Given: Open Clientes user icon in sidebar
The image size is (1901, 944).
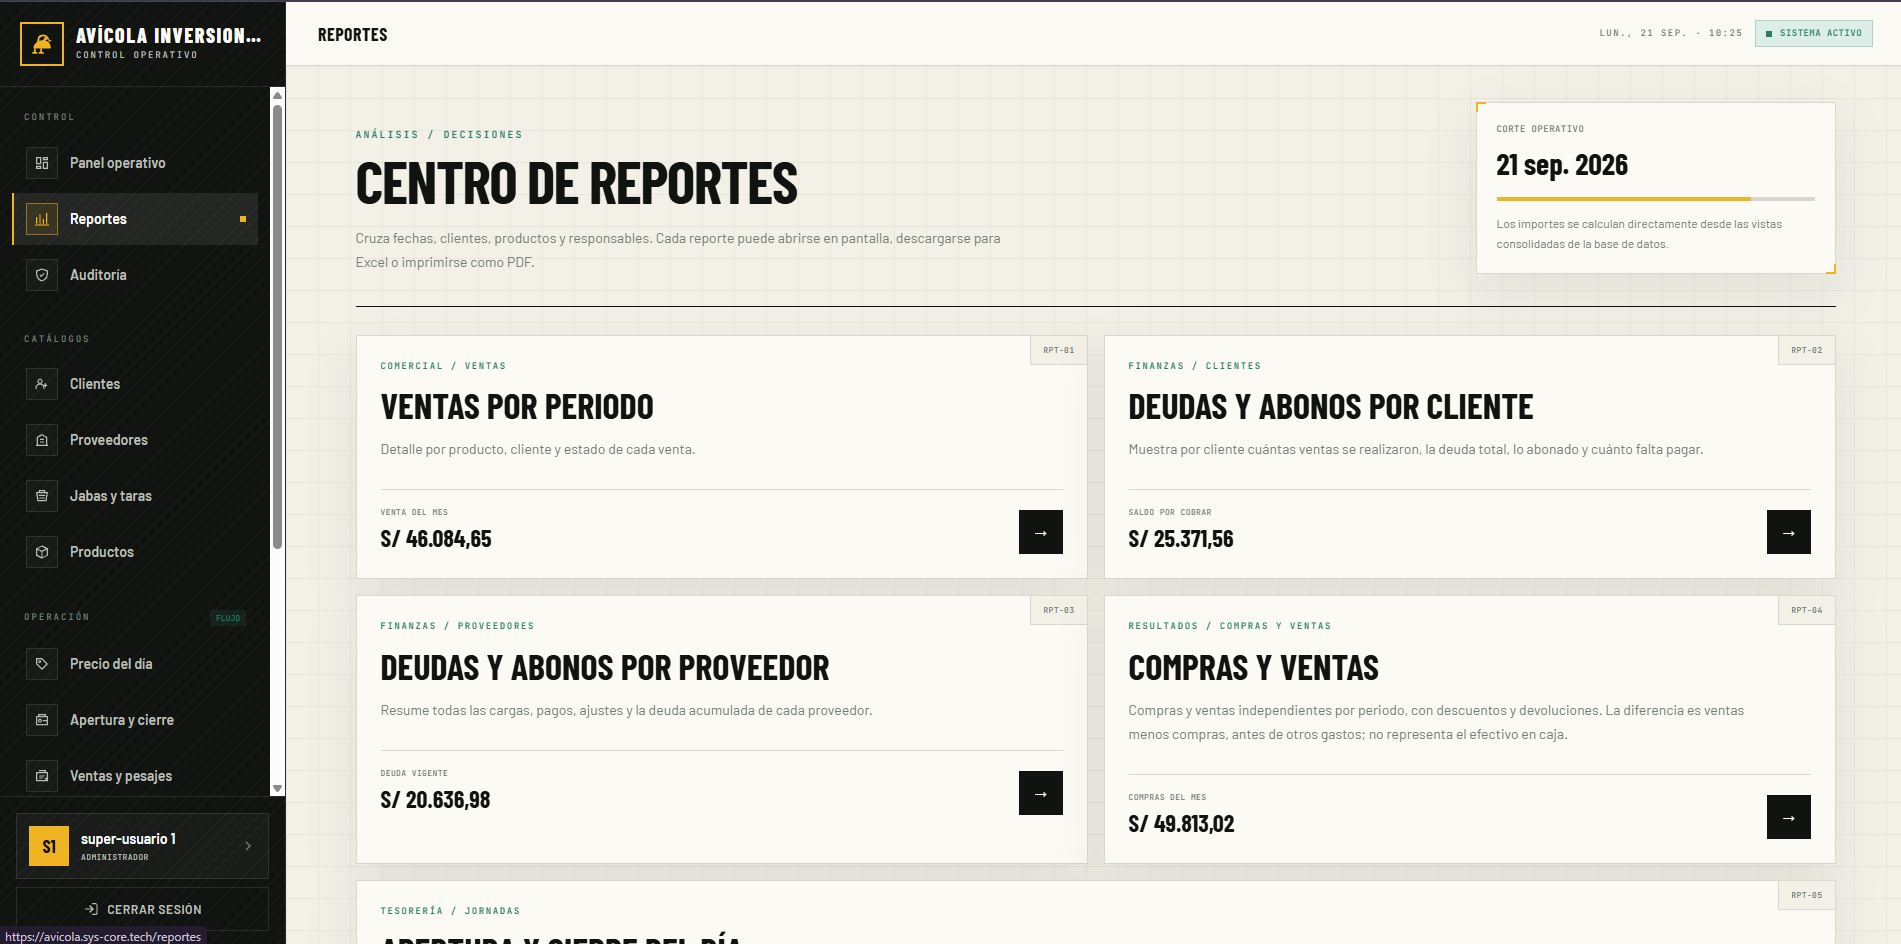Looking at the screenshot, I should pos(42,384).
